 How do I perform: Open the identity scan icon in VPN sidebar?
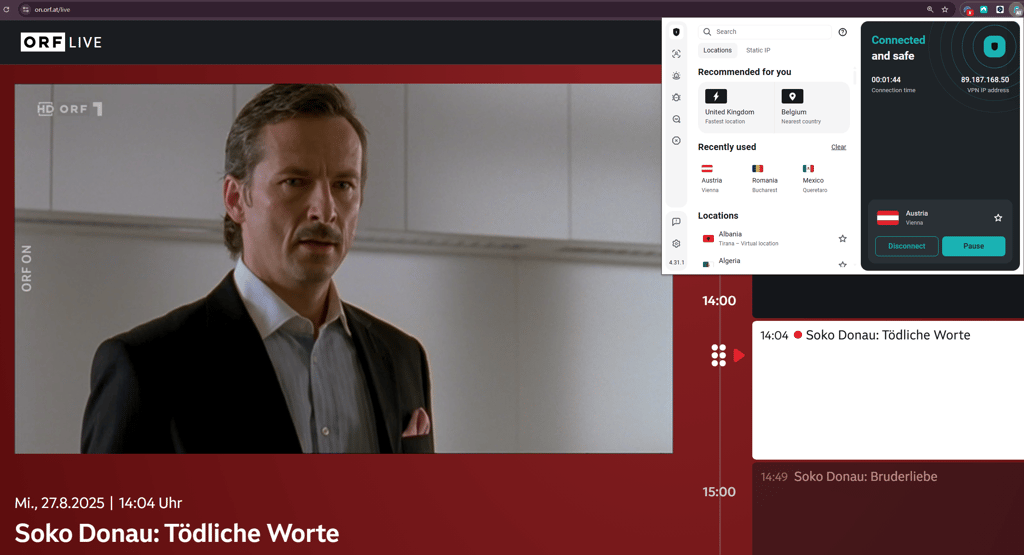[x=676, y=54]
